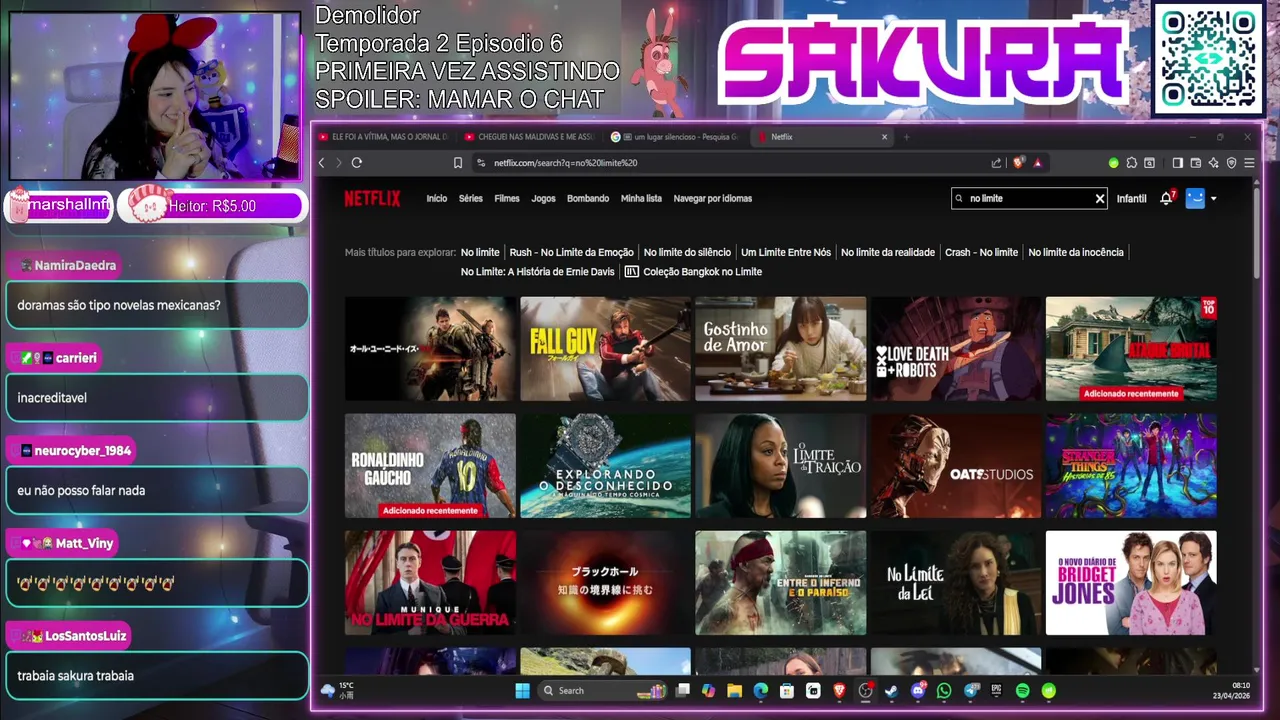Open the extensions puzzle icon
Screen dimensions: 1280x720
pyautogui.click(x=1132, y=163)
